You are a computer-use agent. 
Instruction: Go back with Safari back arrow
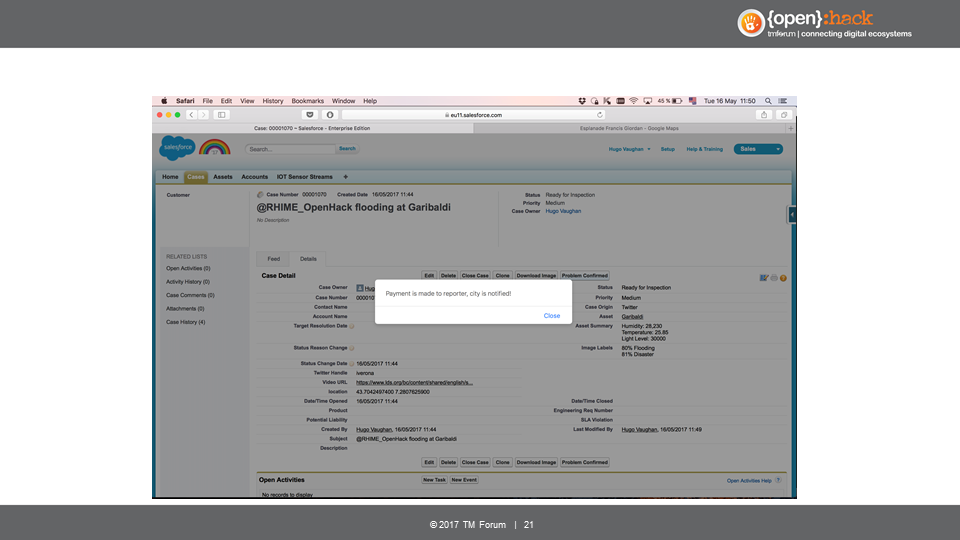192,114
